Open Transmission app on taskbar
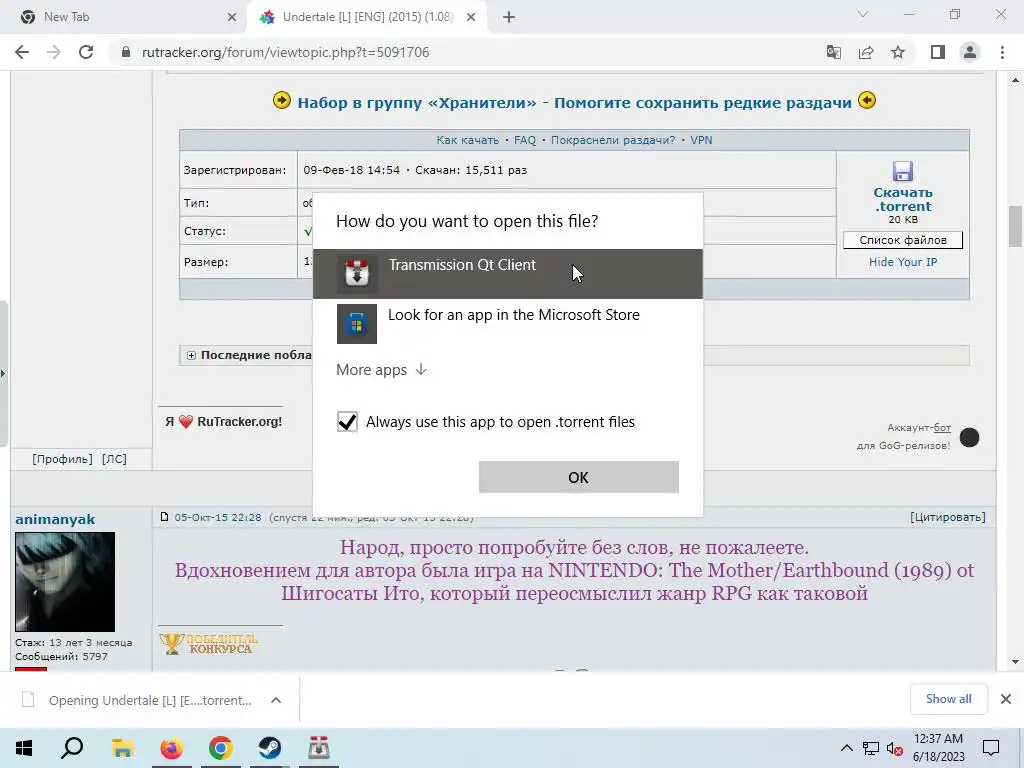 click(x=319, y=748)
